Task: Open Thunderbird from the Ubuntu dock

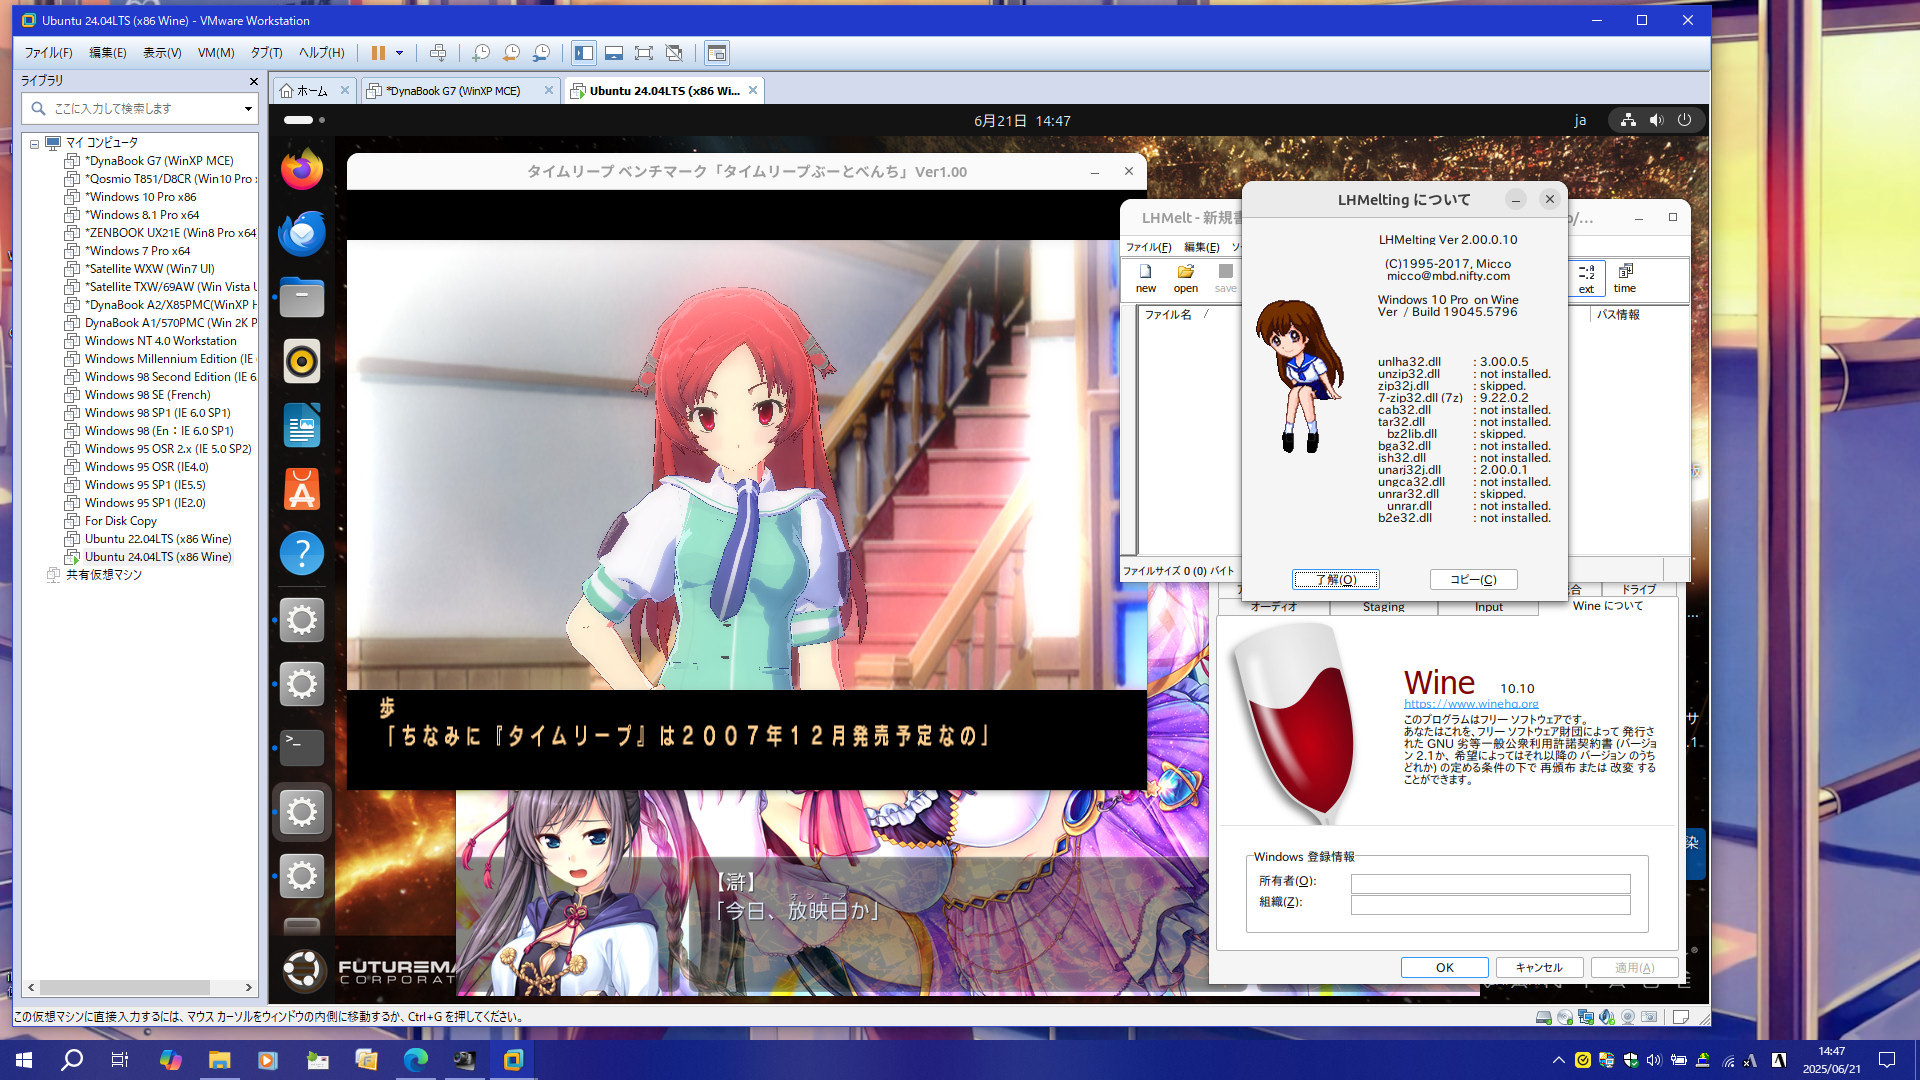Action: 302,233
